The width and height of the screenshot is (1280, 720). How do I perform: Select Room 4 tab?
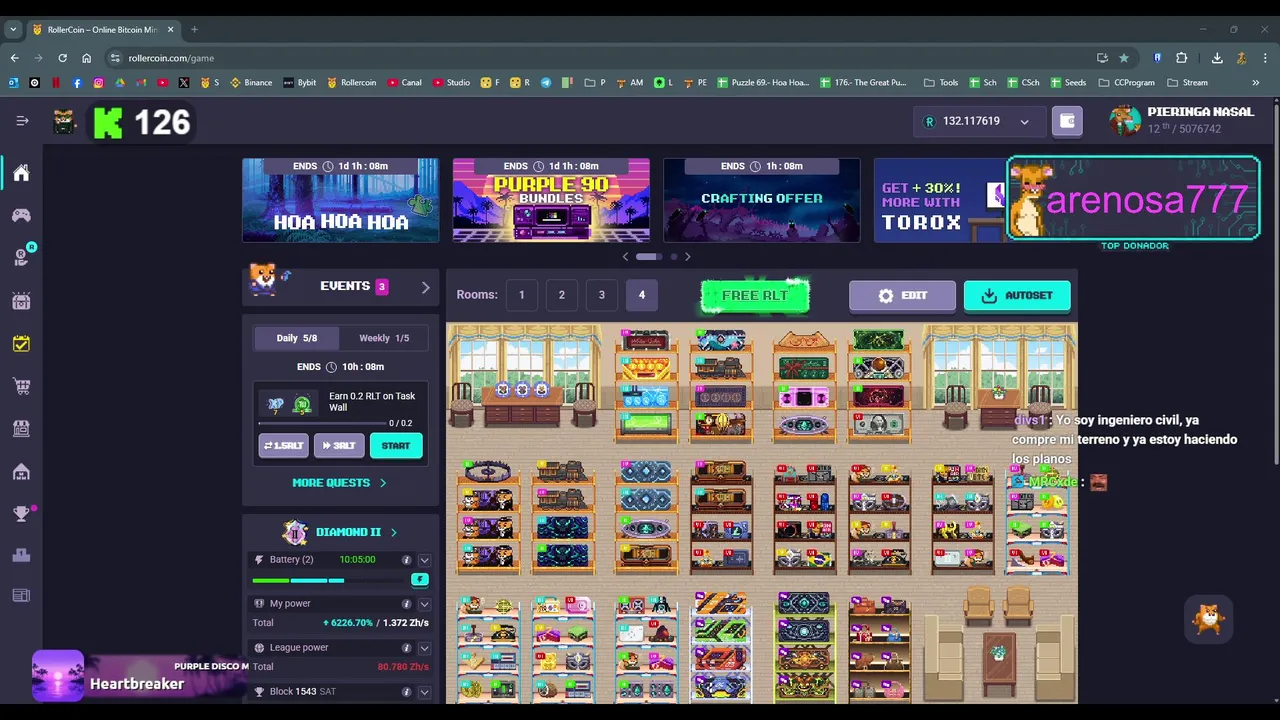642,295
